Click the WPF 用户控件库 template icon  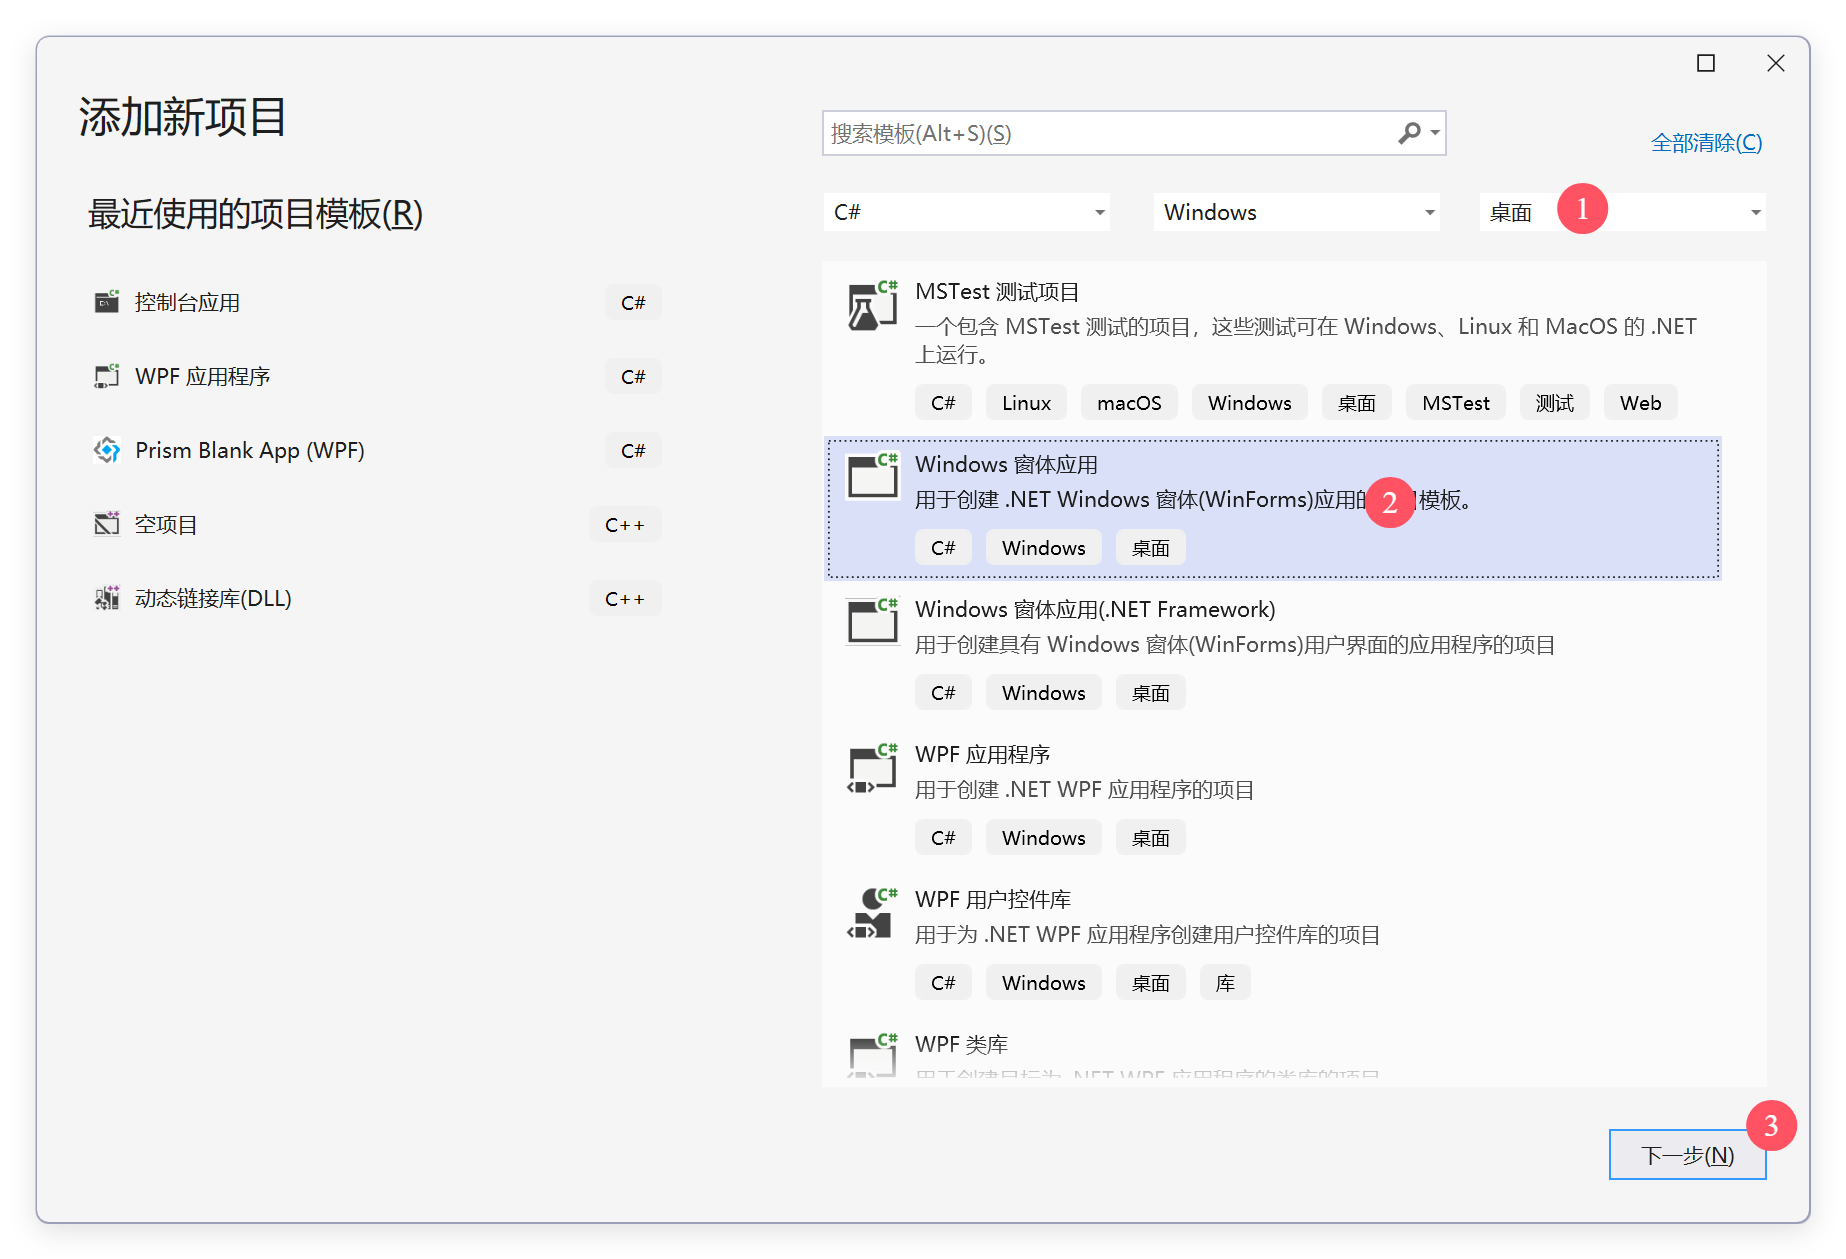coord(873,912)
